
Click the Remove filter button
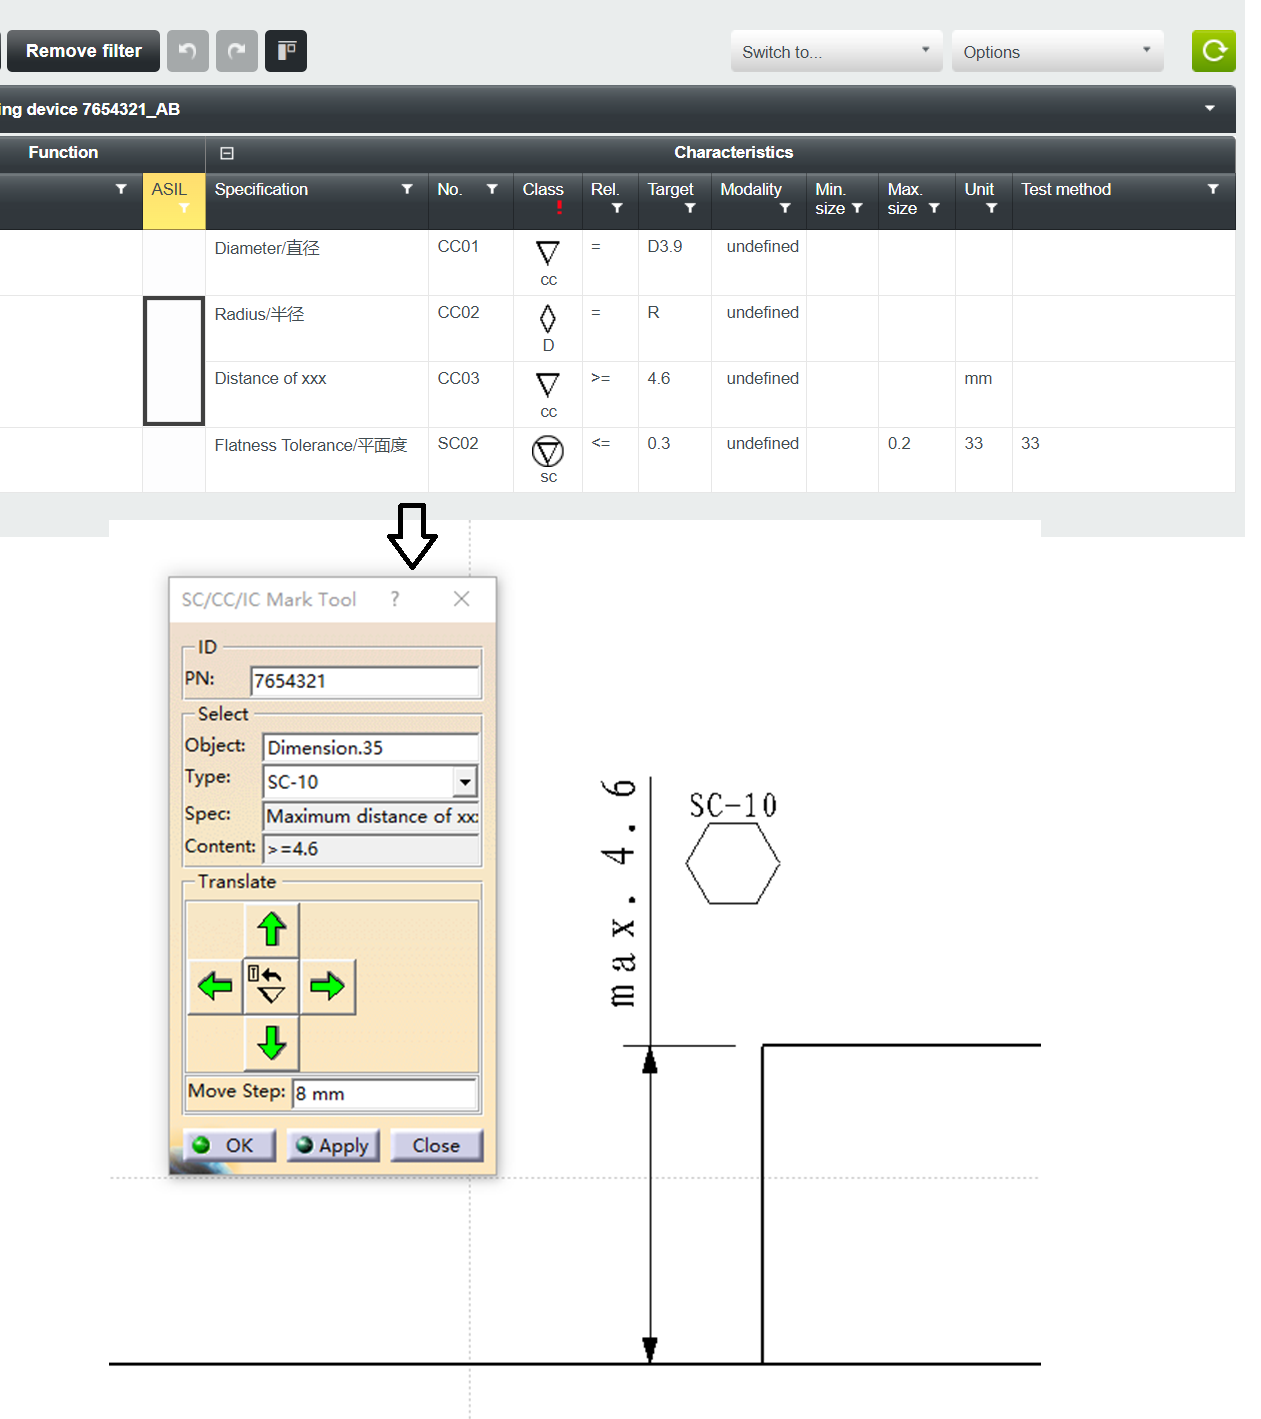pyautogui.click(x=83, y=51)
